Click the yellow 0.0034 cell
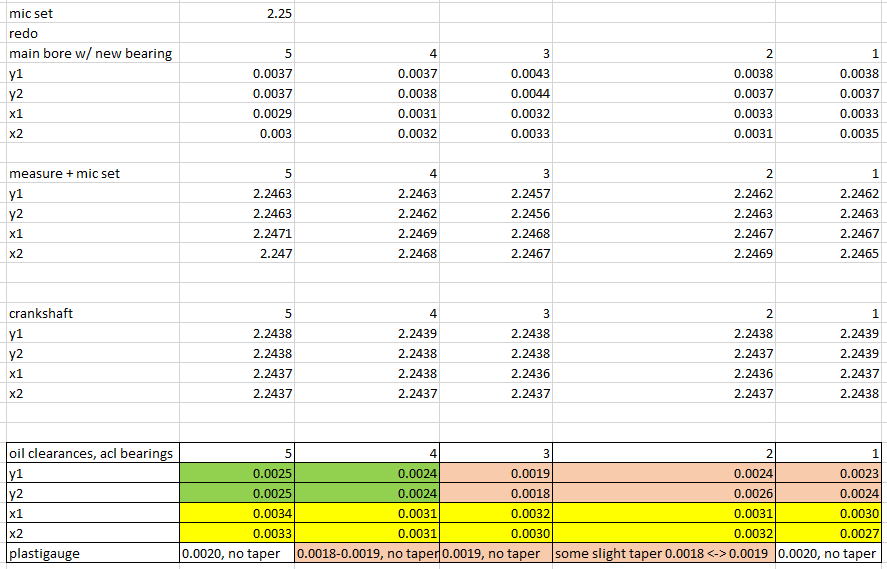 tap(237, 514)
